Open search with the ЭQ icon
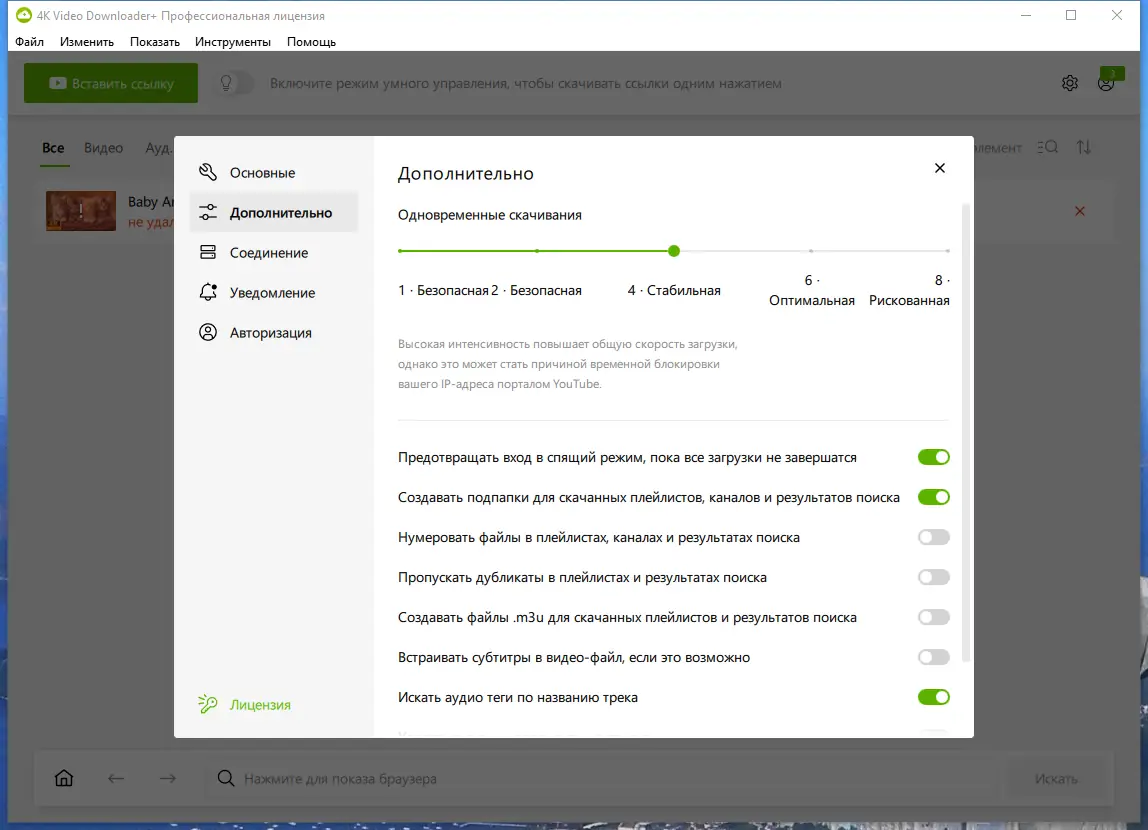Screen dimensions: 1148x830 [x=1046, y=147]
